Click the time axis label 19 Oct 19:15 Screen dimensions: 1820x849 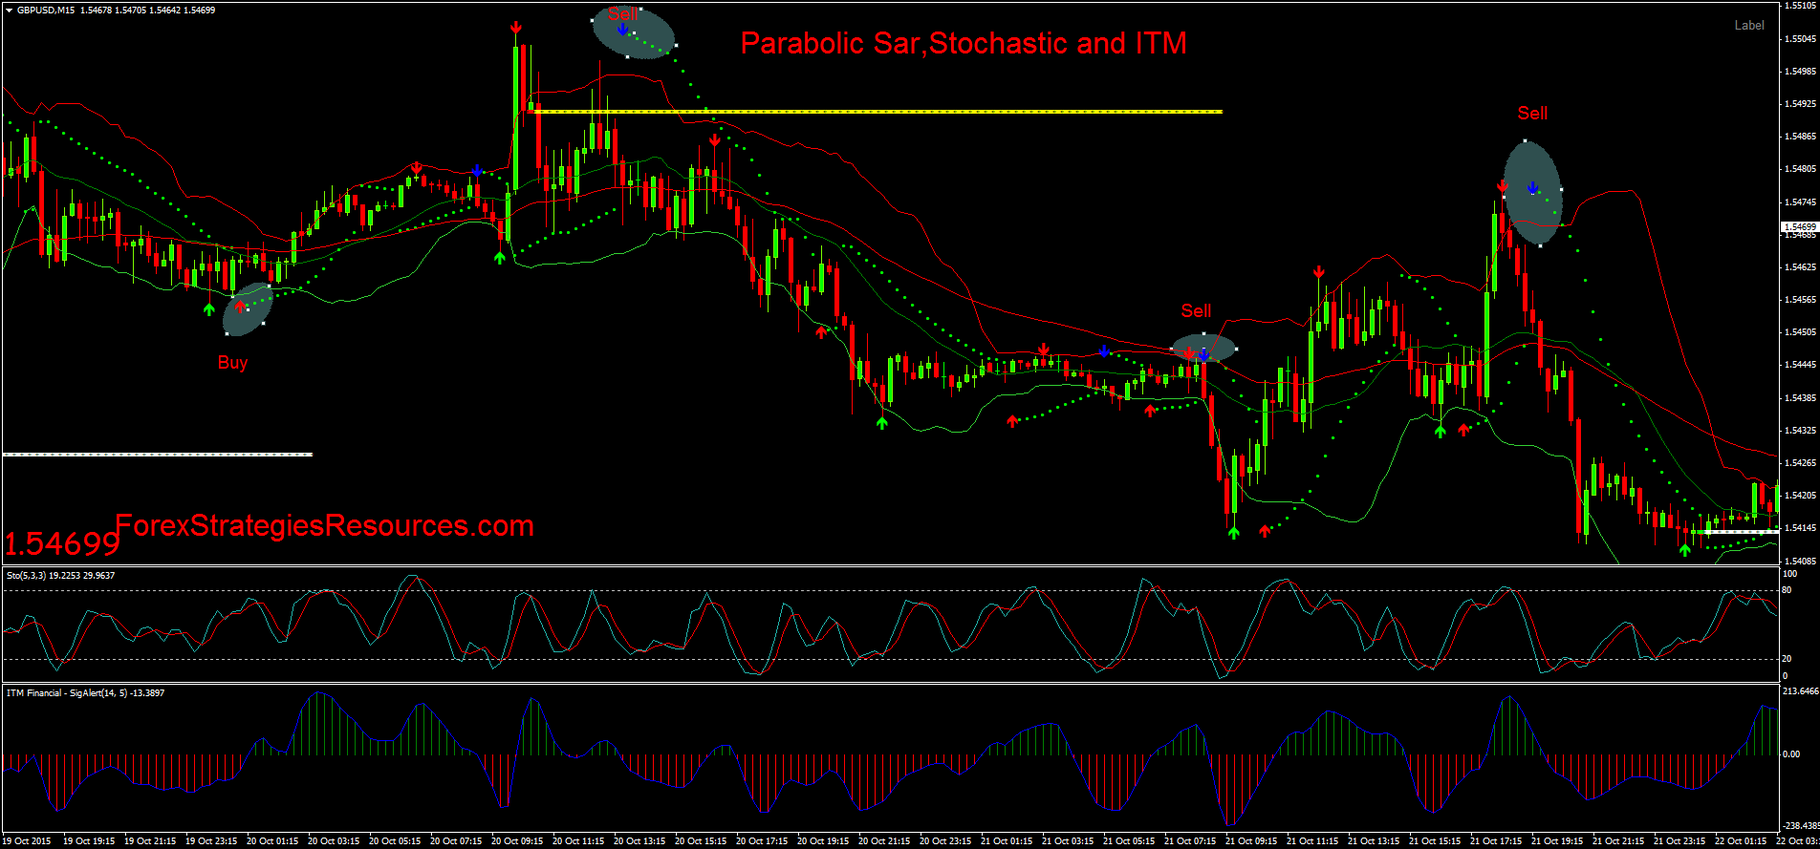[x=88, y=841]
